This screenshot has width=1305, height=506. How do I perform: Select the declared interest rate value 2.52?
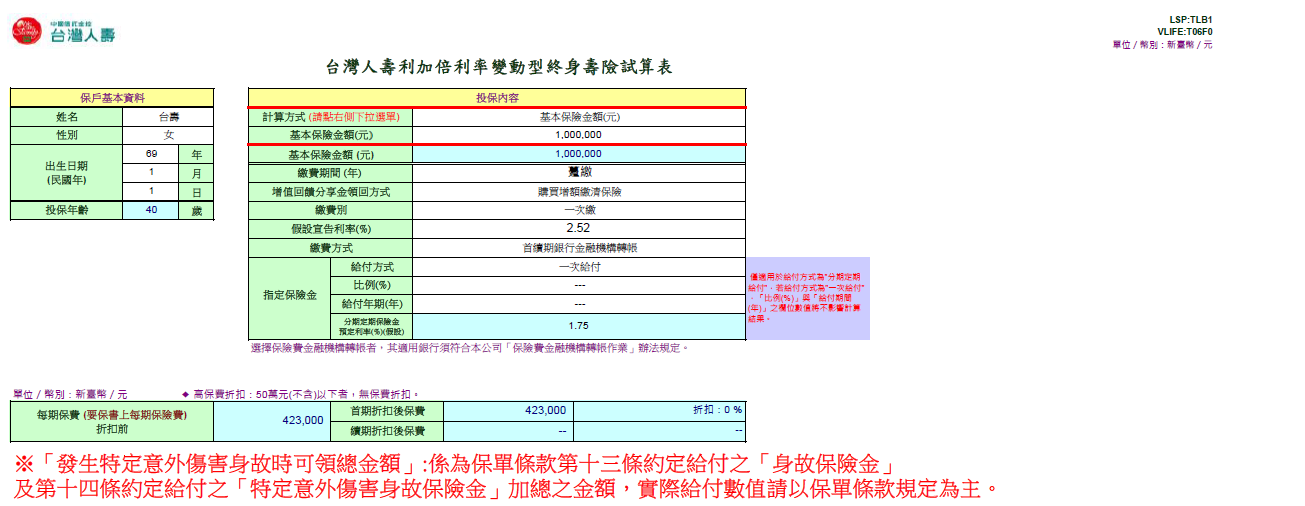579,229
